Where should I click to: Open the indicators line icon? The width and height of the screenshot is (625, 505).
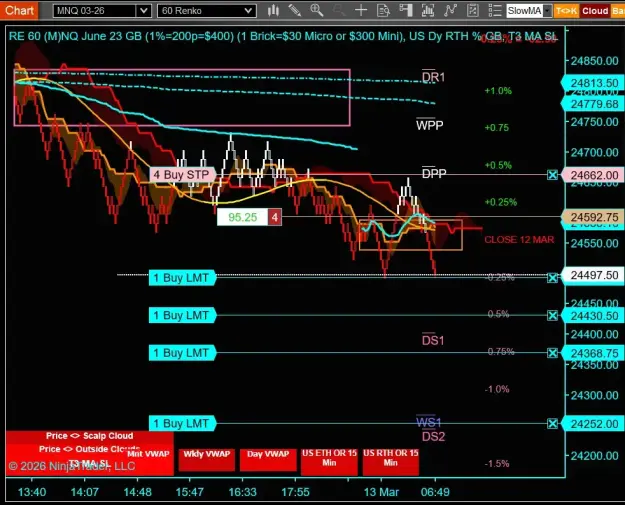click(450, 11)
